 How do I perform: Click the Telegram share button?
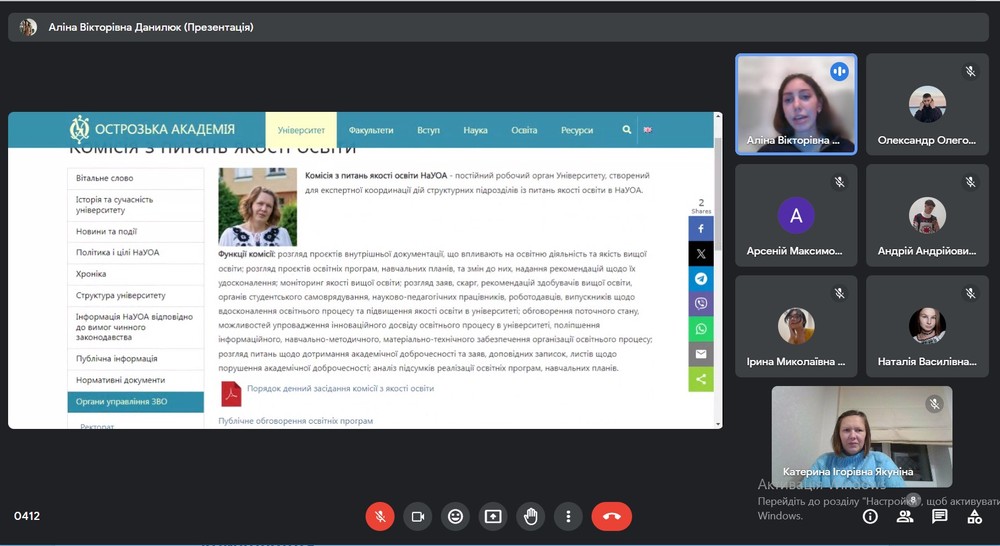point(701,279)
